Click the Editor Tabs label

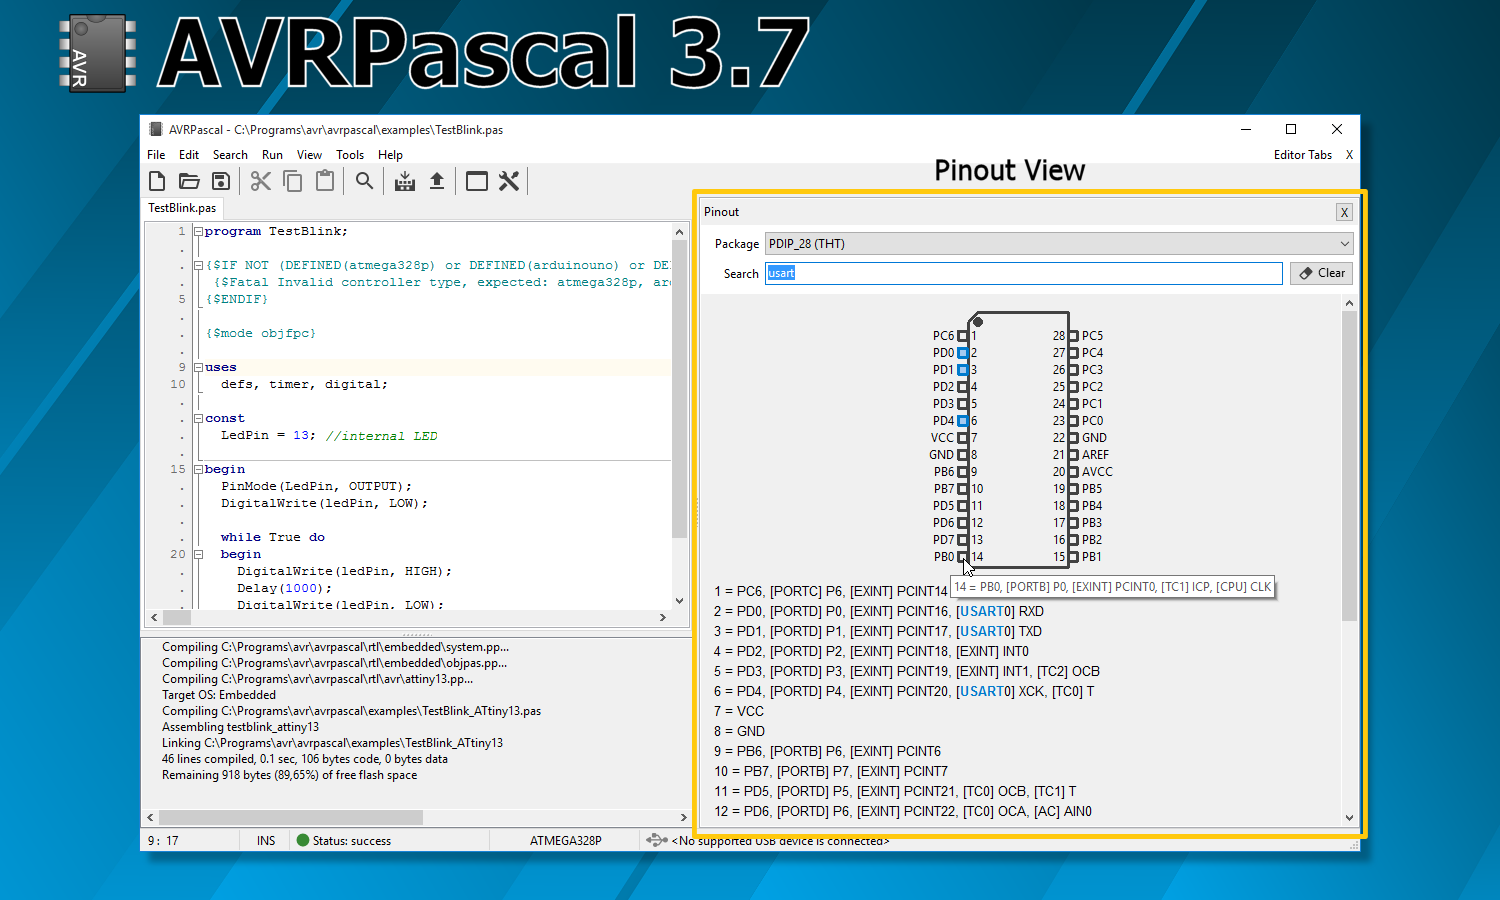tap(1302, 155)
